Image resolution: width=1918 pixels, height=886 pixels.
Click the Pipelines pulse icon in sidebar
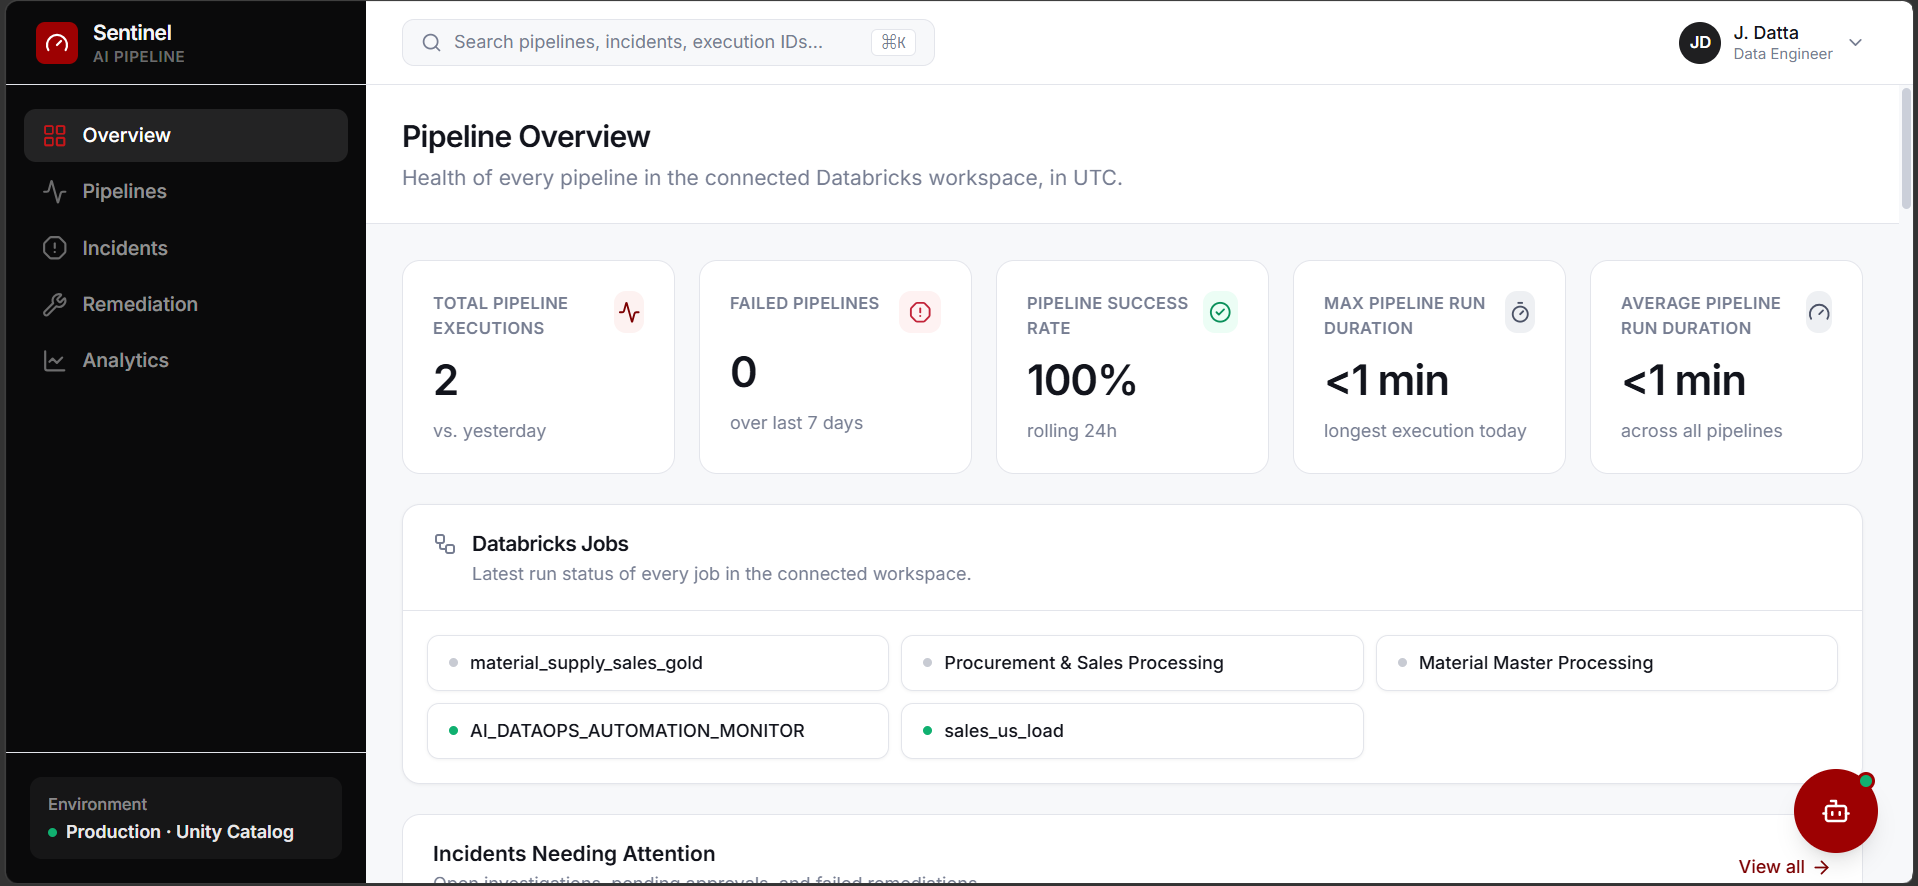pyautogui.click(x=55, y=191)
